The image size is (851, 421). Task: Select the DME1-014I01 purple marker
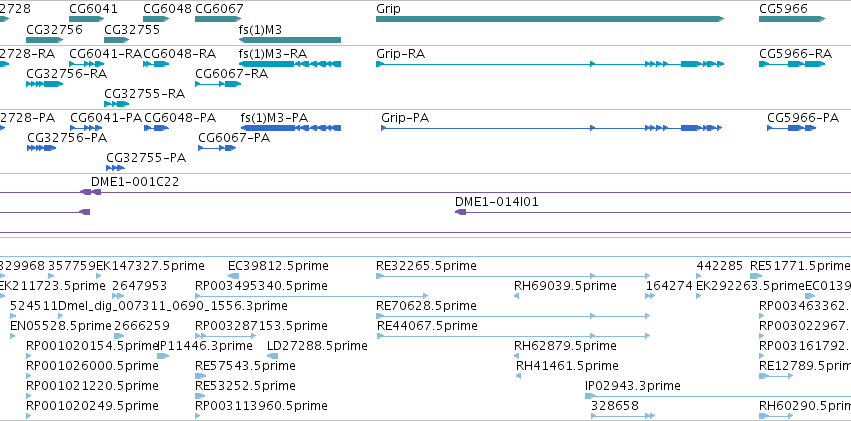point(460,212)
